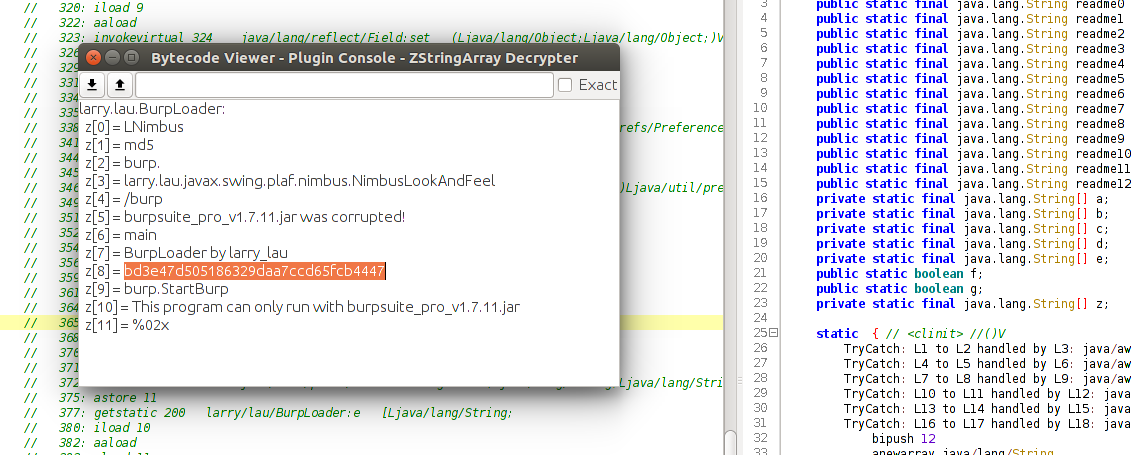Click the z[11] = %02x line
The width and height of the screenshot is (1131, 455).
pyautogui.click(x=128, y=325)
